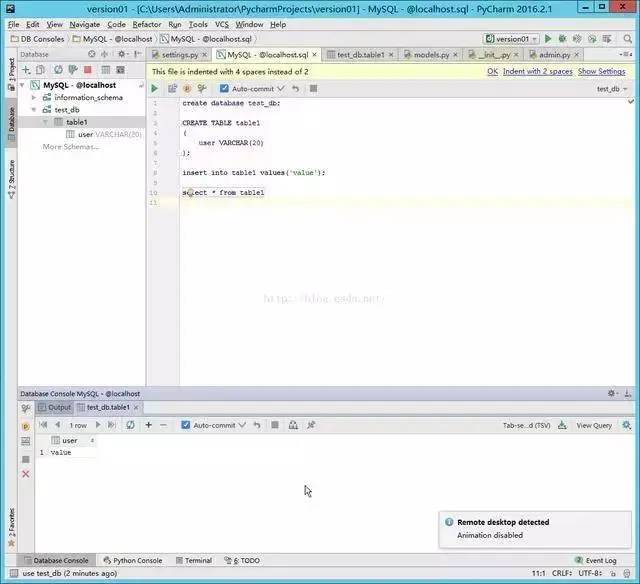
Task: Open transaction mode dropdown beside editor Auto-commit
Action: tap(280, 89)
